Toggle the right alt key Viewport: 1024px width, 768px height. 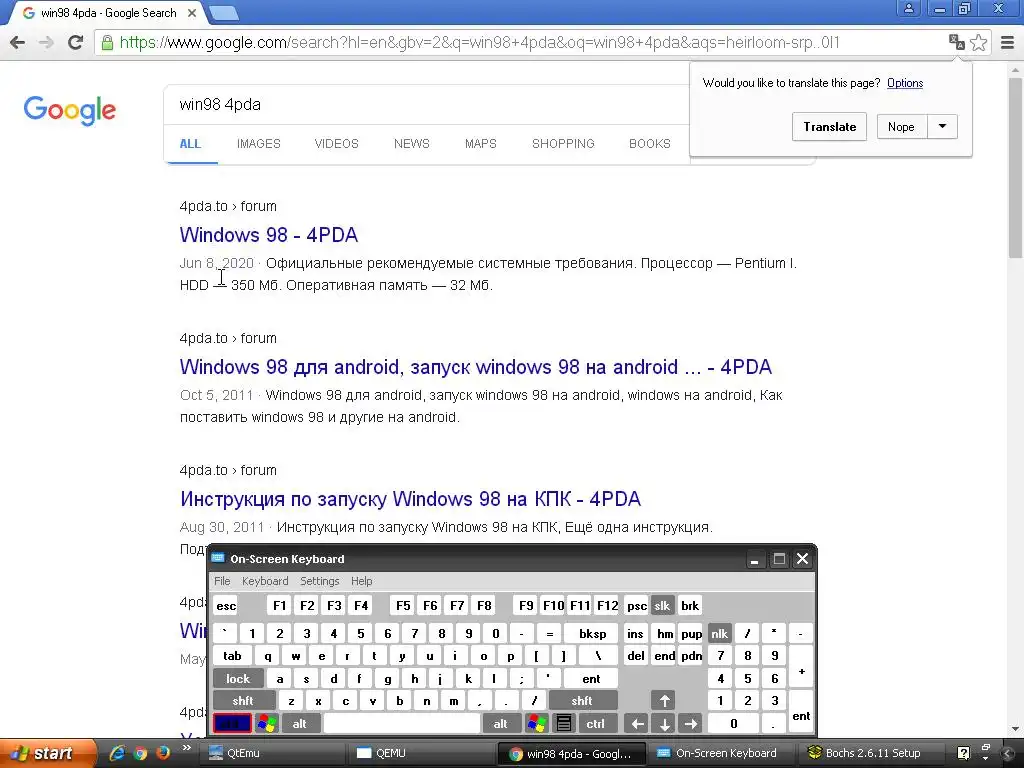click(x=500, y=724)
